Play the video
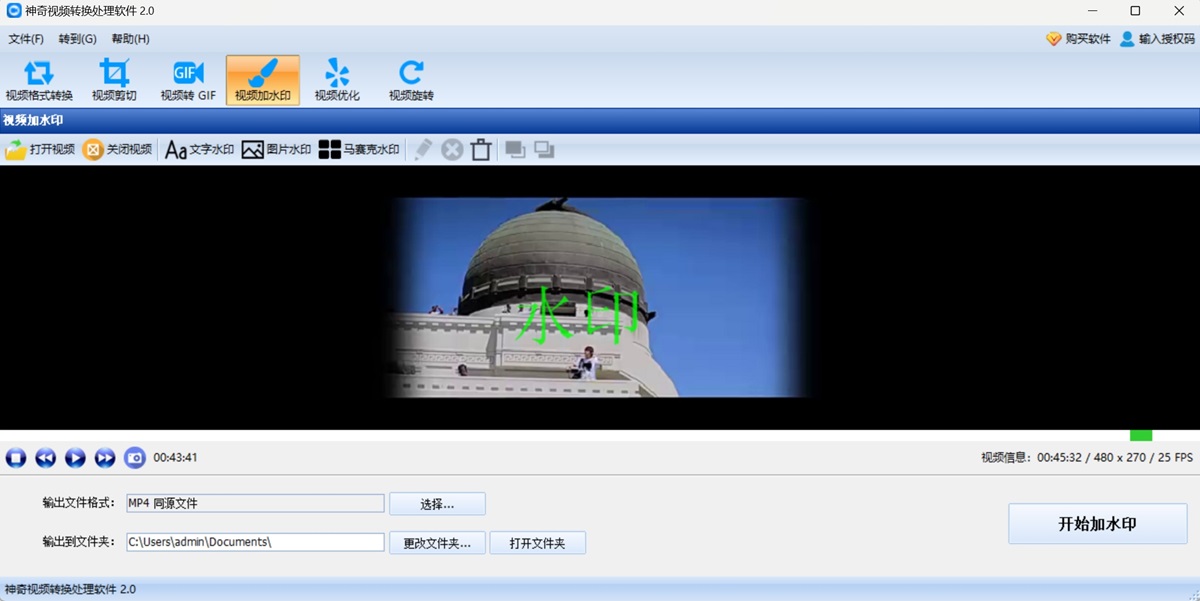The image size is (1200, 601). [x=75, y=458]
